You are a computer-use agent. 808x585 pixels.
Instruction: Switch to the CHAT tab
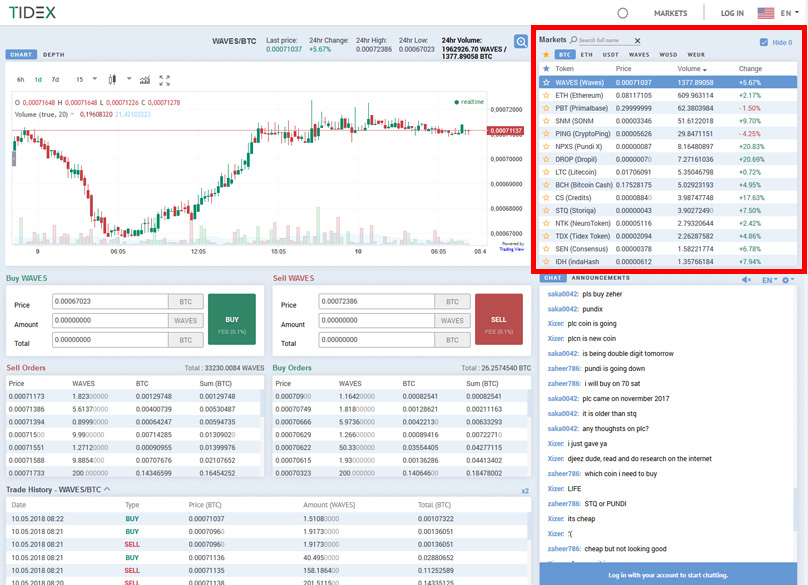[552, 278]
